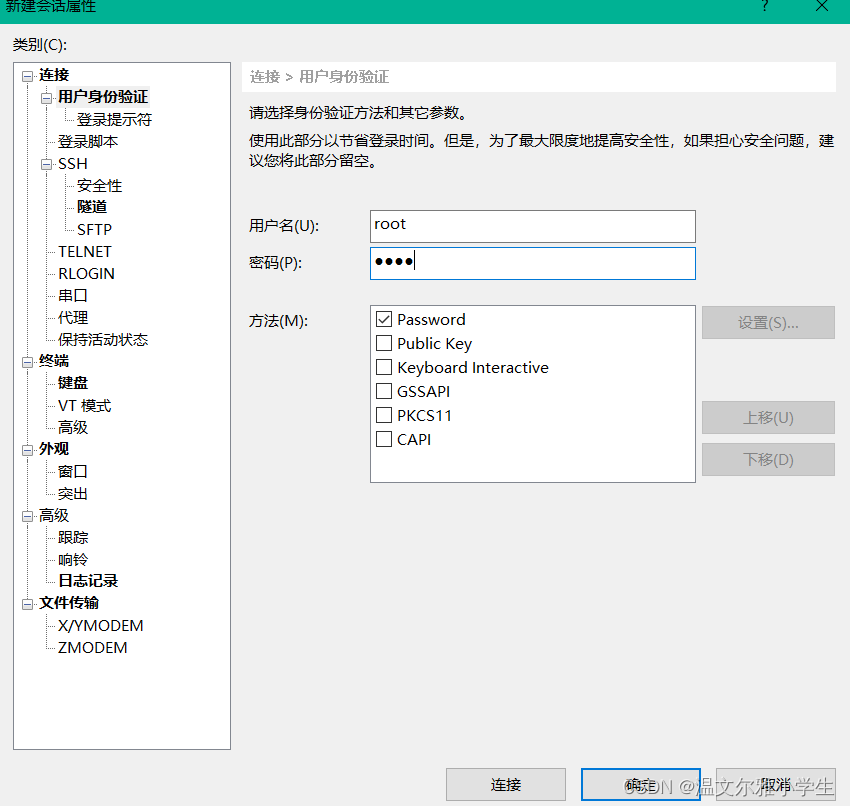Enable the Public Key method checkbox
850x806 pixels.
tap(384, 343)
